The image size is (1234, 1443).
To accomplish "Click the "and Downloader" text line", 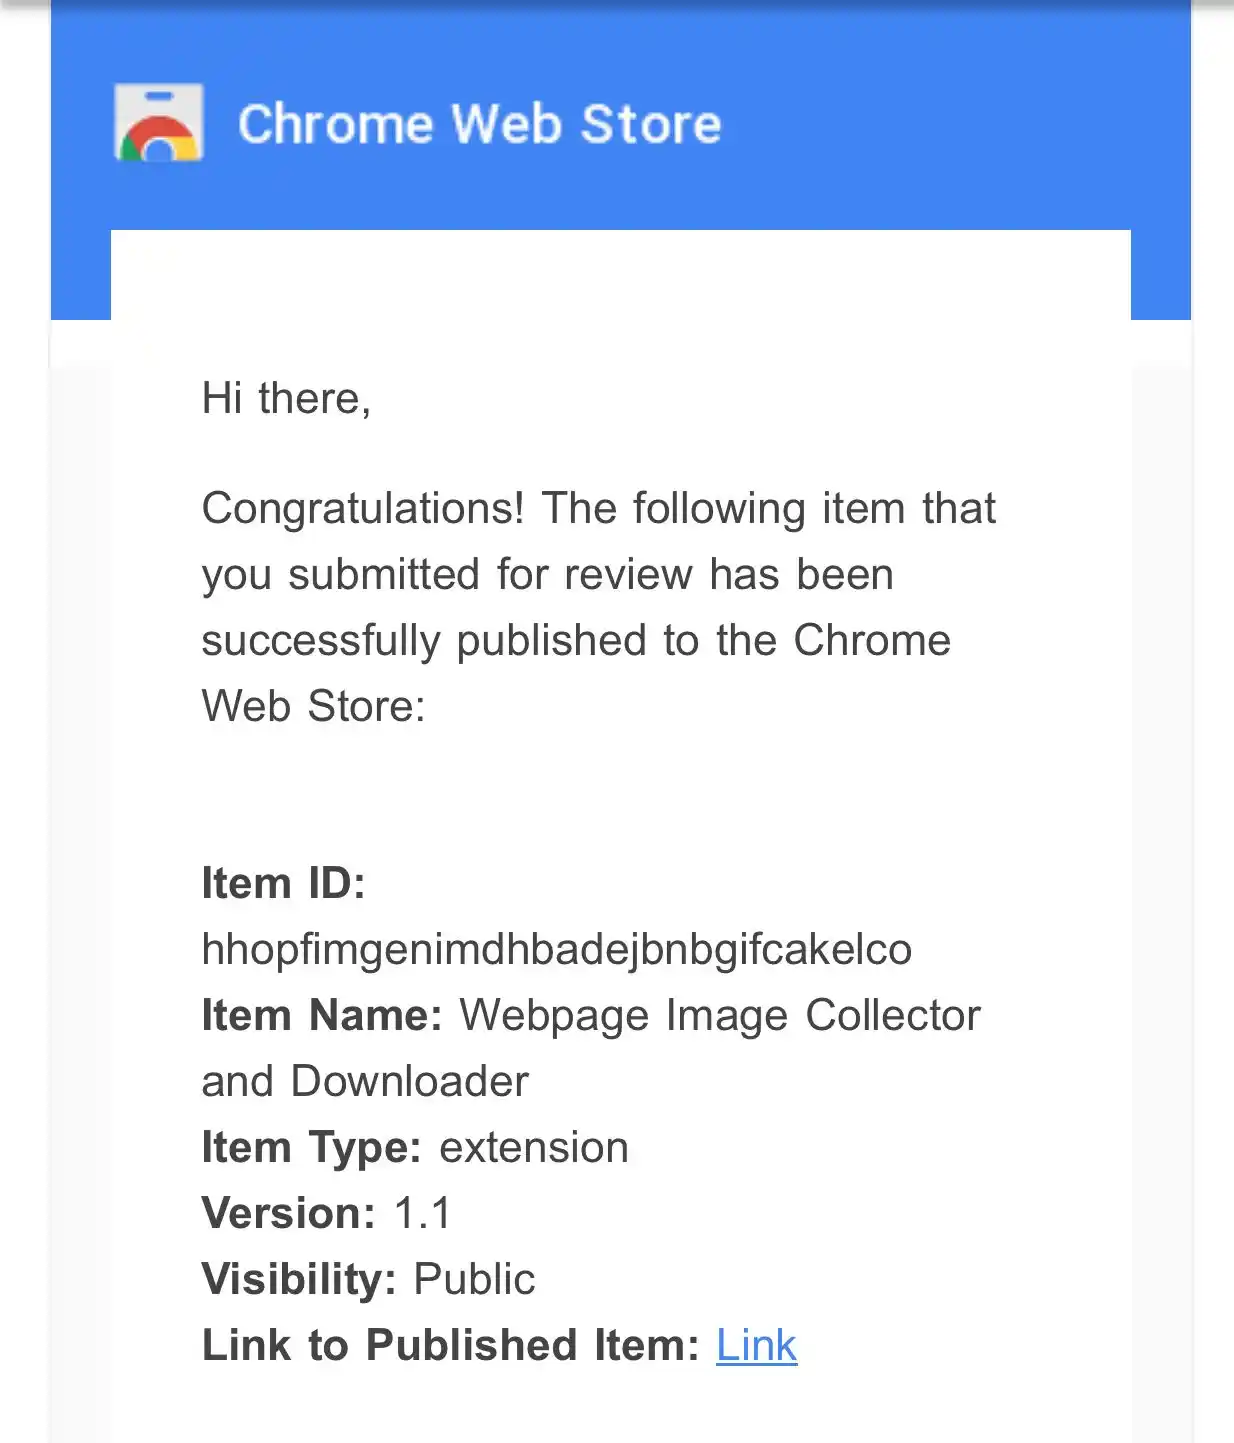I will point(365,1081).
